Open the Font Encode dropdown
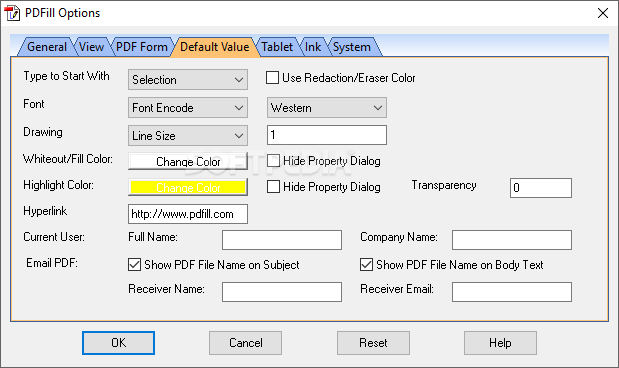 coord(188,108)
